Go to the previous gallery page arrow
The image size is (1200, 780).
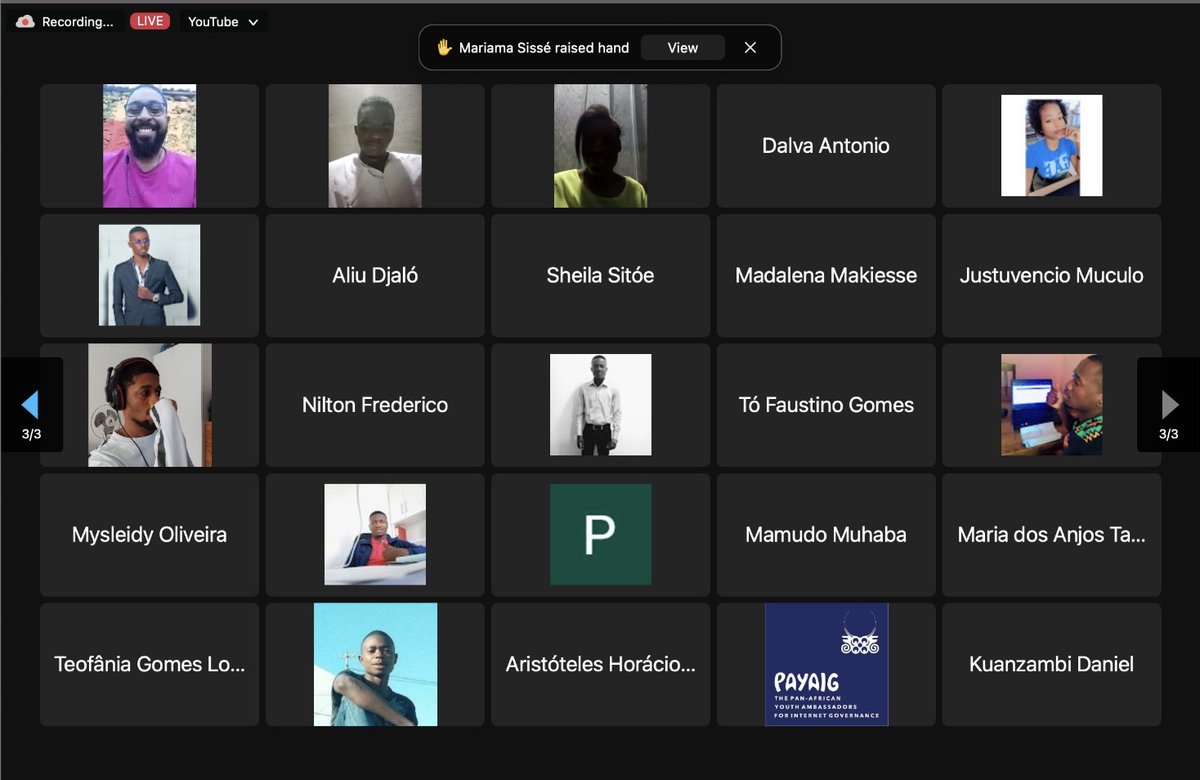pyautogui.click(x=31, y=404)
